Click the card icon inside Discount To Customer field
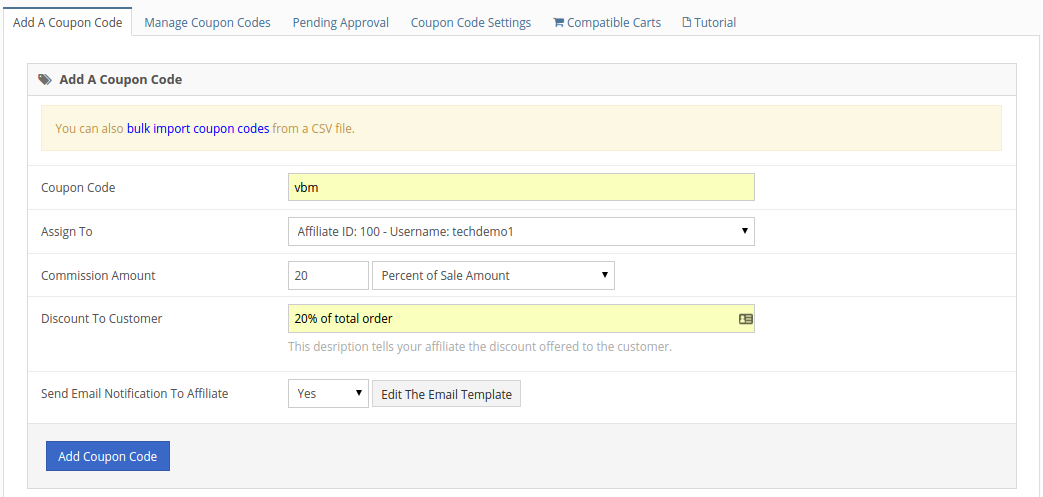 (745, 319)
